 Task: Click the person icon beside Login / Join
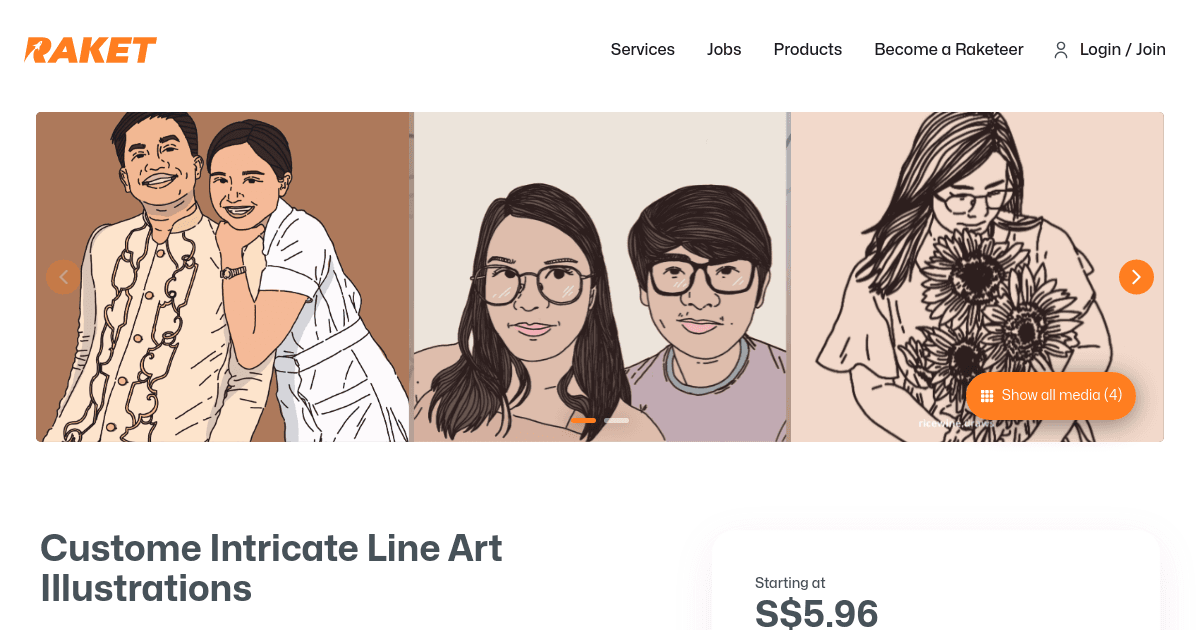1060,49
